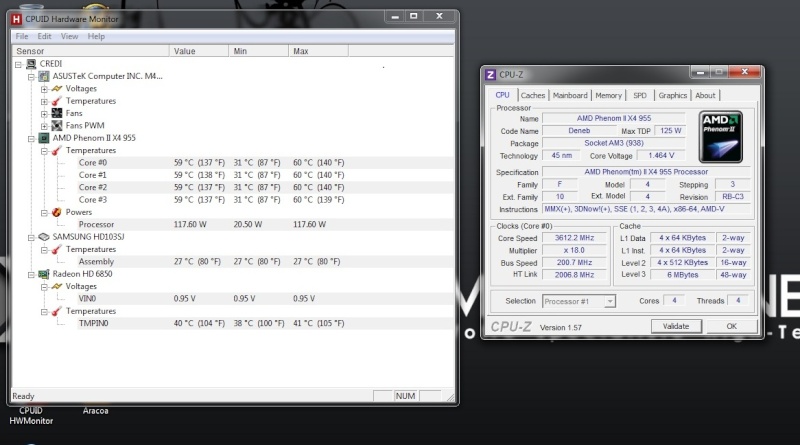This screenshot has width=800, height=445.
Task: Collapse the CREDI root node
Action: 18,64
